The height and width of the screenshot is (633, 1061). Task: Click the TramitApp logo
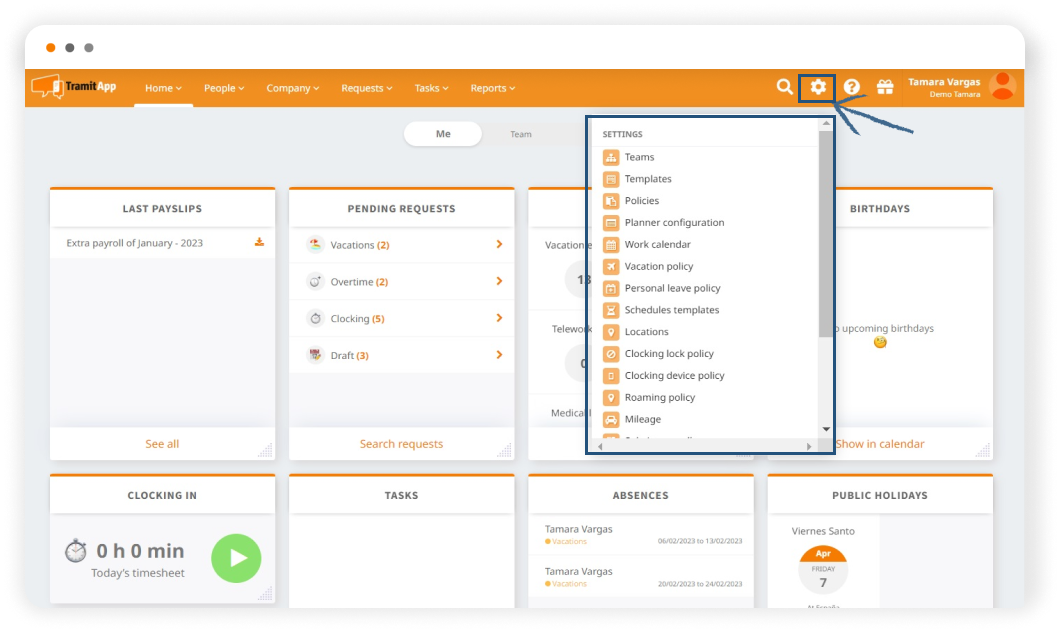point(74,87)
